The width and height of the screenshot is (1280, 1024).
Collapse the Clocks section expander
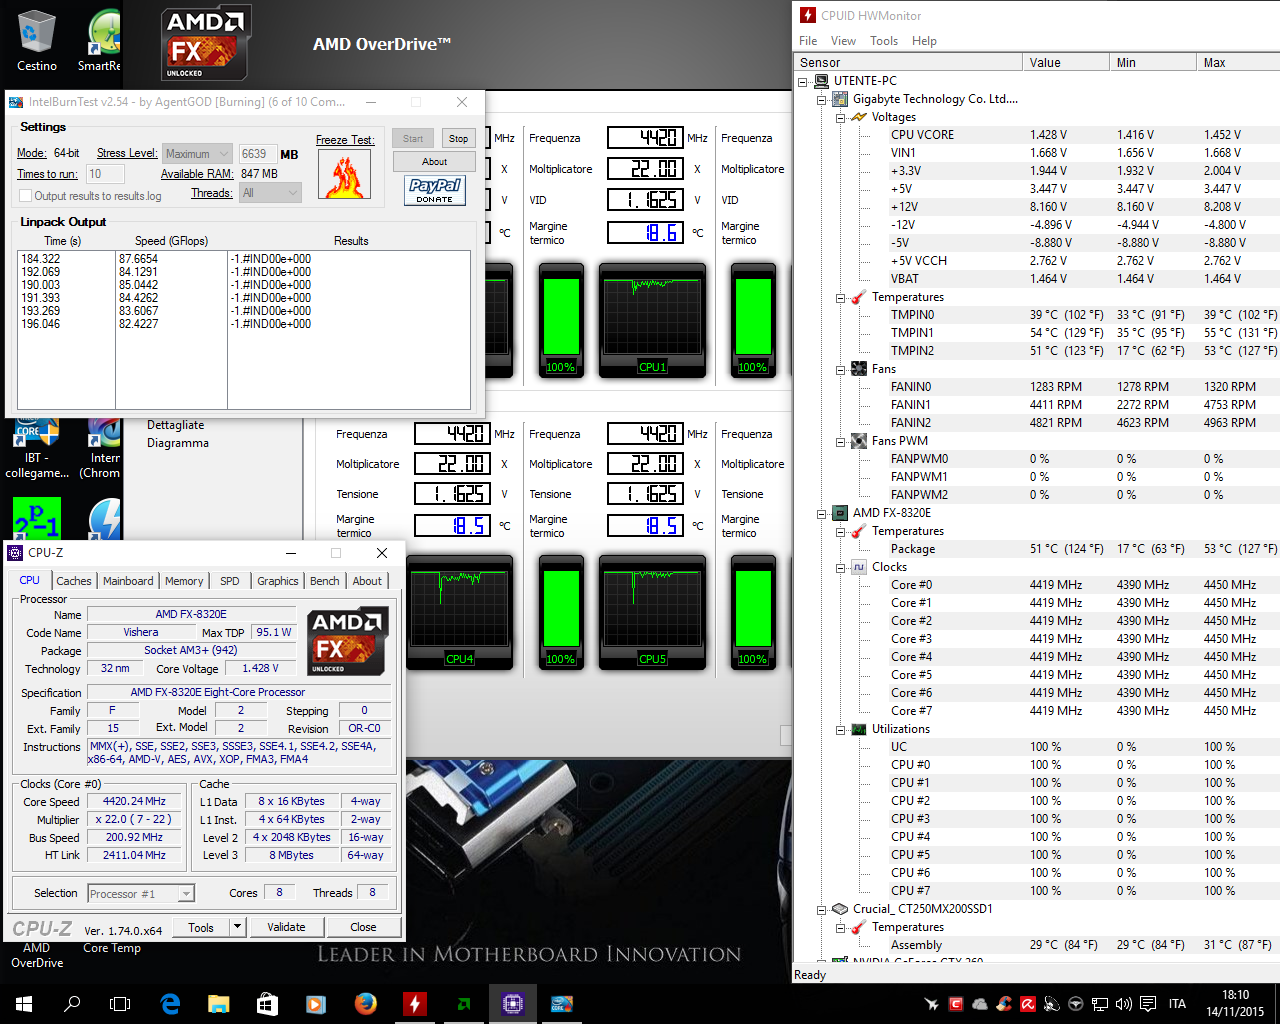(841, 567)
